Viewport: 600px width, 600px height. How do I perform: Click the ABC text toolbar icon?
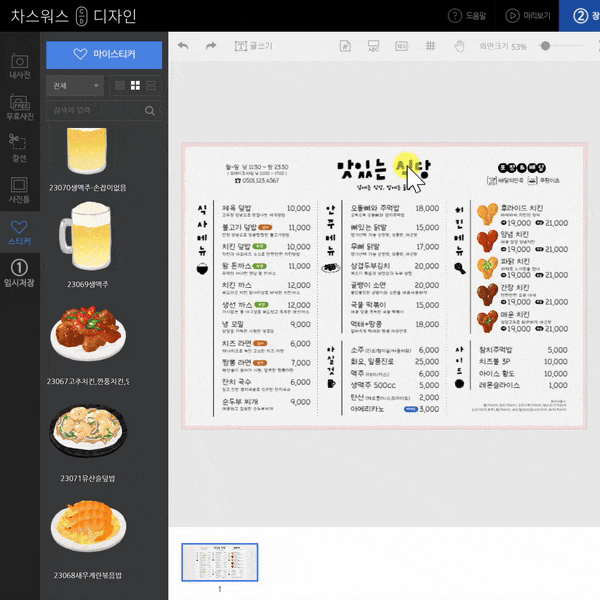[x=373, y=46]
